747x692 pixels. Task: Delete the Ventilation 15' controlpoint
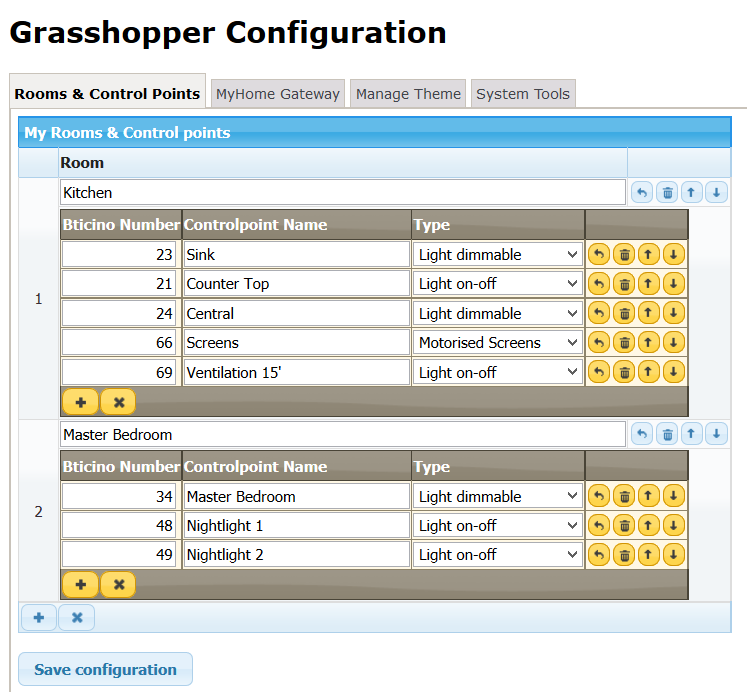click(x=624, y=372)
